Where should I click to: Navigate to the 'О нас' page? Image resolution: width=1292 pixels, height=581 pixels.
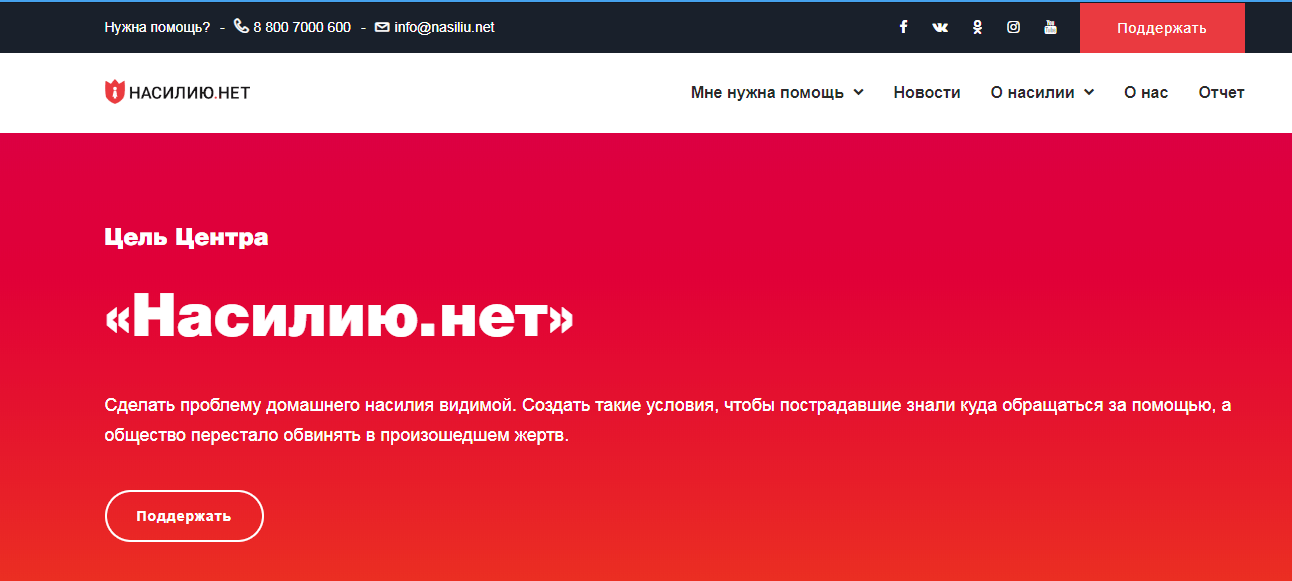point(1146,92)
